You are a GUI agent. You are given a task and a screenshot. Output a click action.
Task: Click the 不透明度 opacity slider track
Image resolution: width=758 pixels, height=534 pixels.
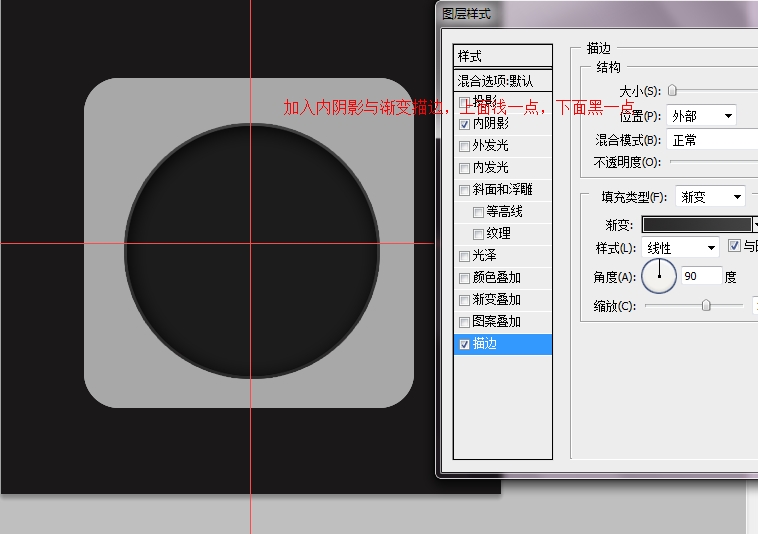(x=714, y=162)
